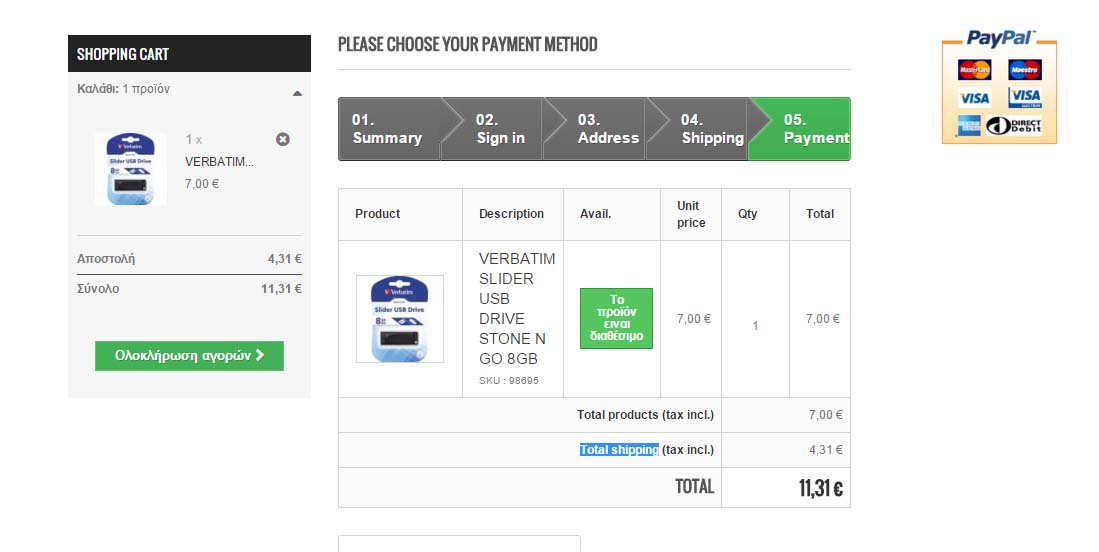Collapse the shopping cart contents arrow
The width and height of the screenshot is (1099, 552).
[x=297, y=93]
